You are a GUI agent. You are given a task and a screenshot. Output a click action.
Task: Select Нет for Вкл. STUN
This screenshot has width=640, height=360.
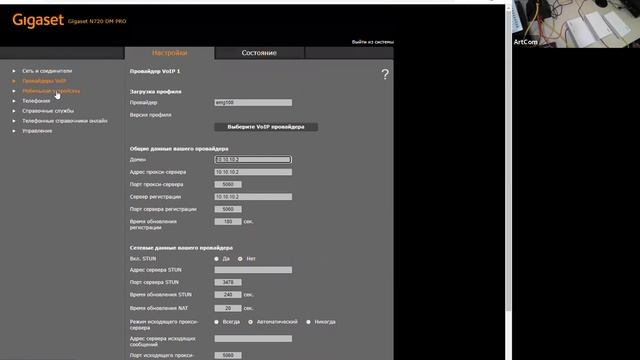click(x=240, y=259)
